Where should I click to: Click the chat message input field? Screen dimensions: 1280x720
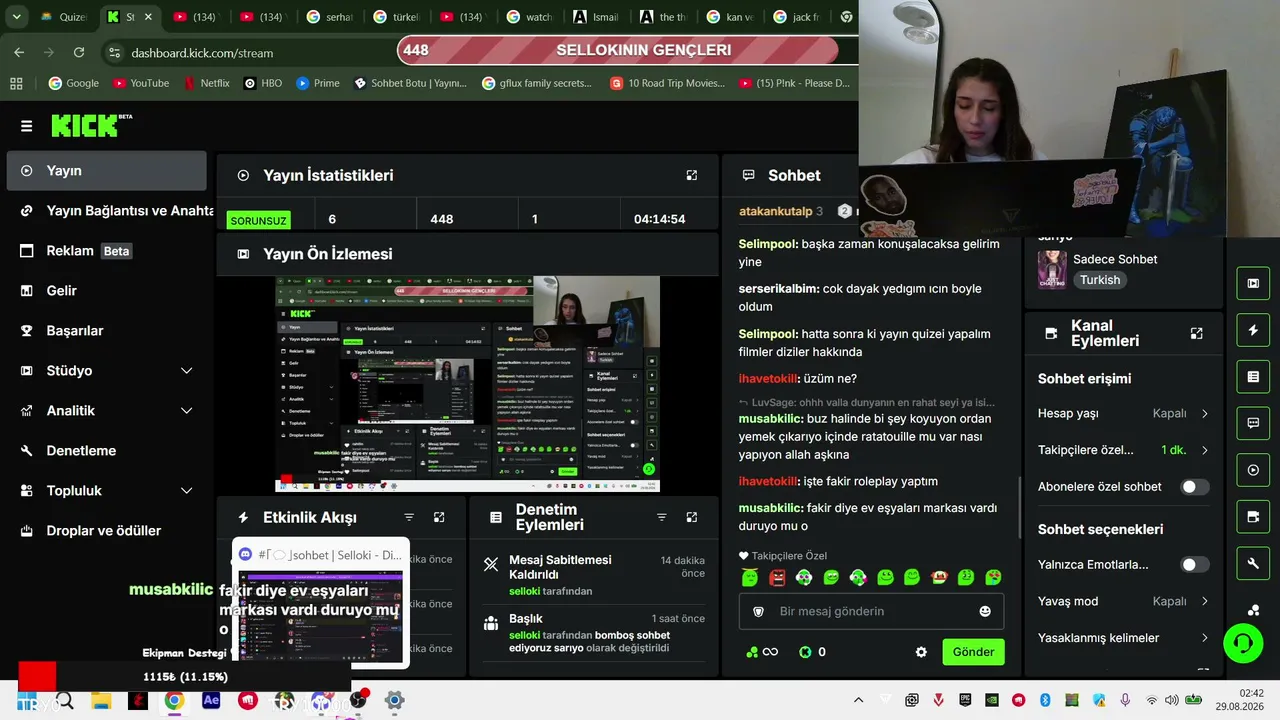pyautogui.click(x=871, y=611)
